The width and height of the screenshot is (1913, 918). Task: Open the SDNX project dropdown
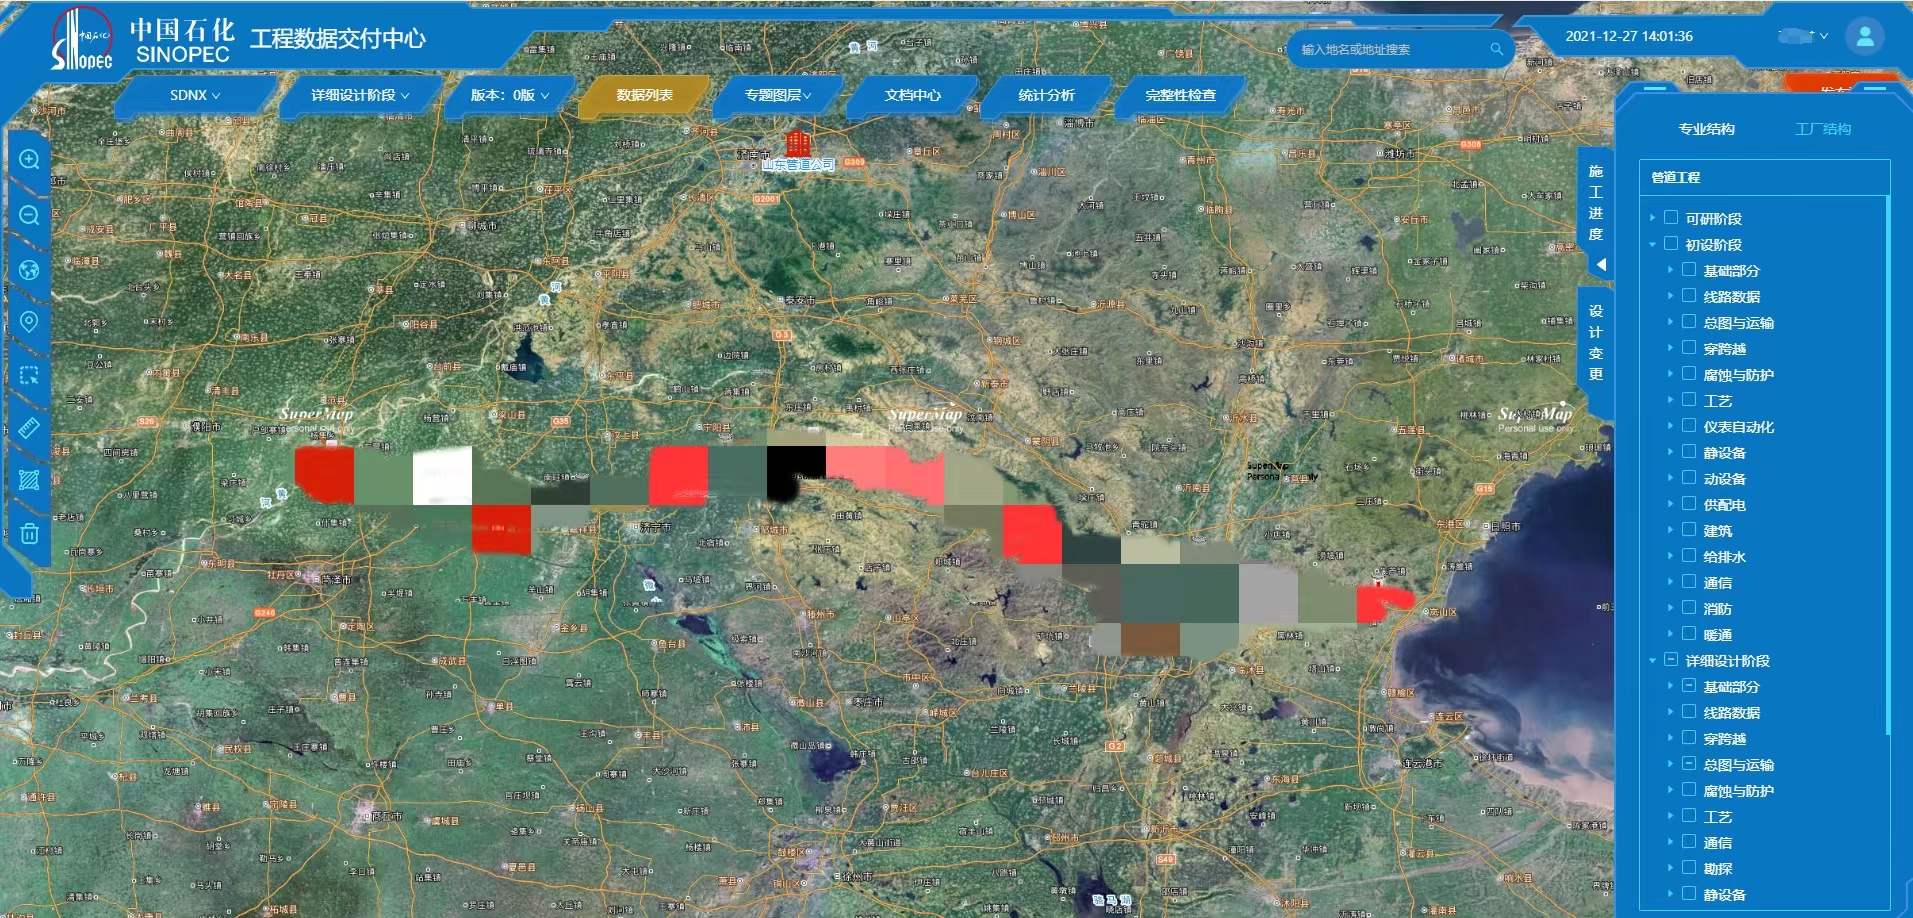tap(194, 95)
